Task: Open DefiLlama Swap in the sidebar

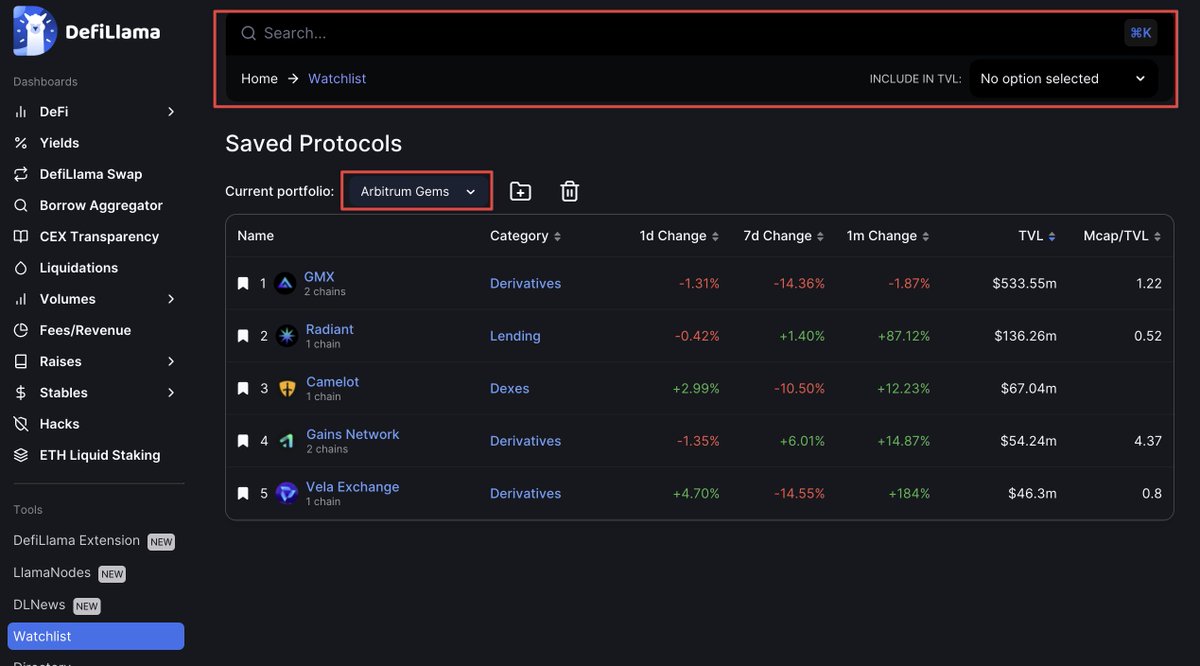Action: point(91,174)
